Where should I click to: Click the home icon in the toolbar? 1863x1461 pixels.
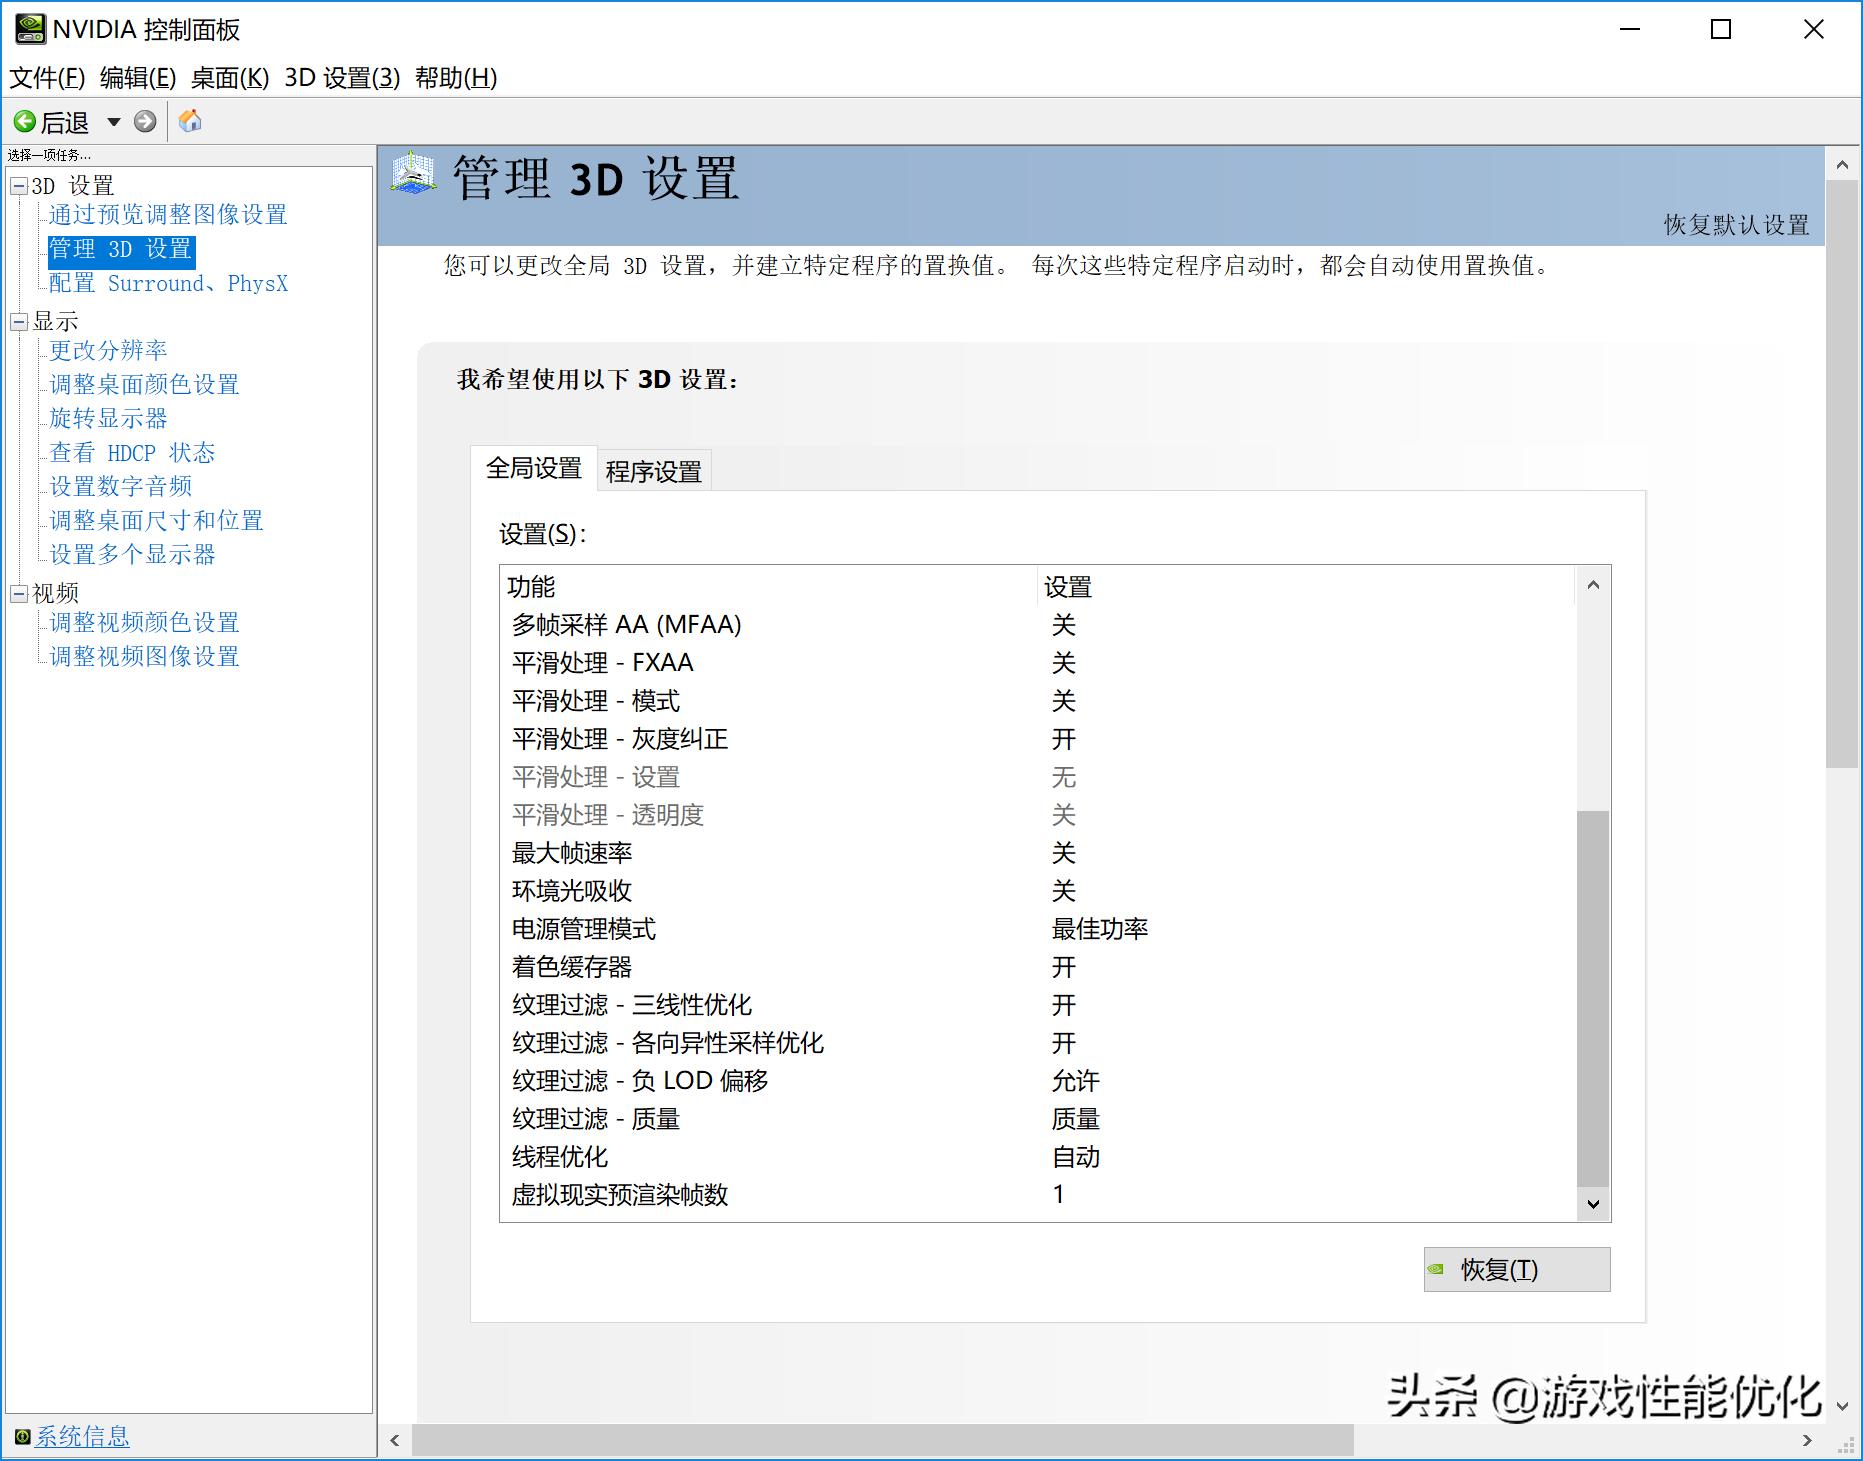pos(190,121)
